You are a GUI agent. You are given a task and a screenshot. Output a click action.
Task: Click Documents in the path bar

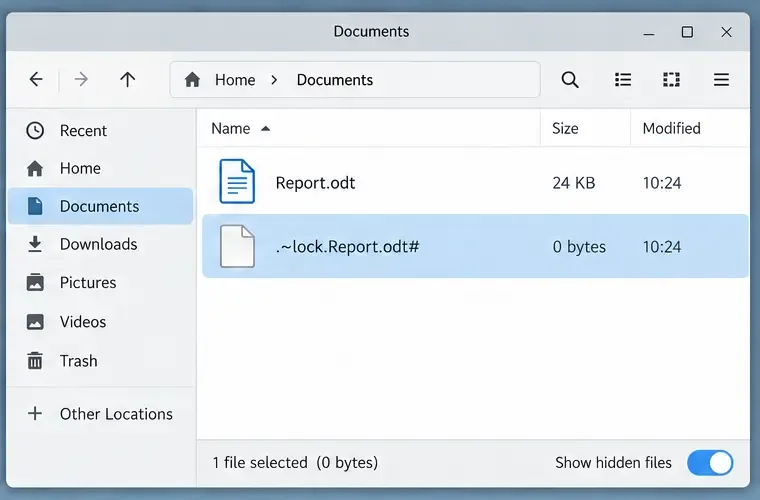[335, 80]
